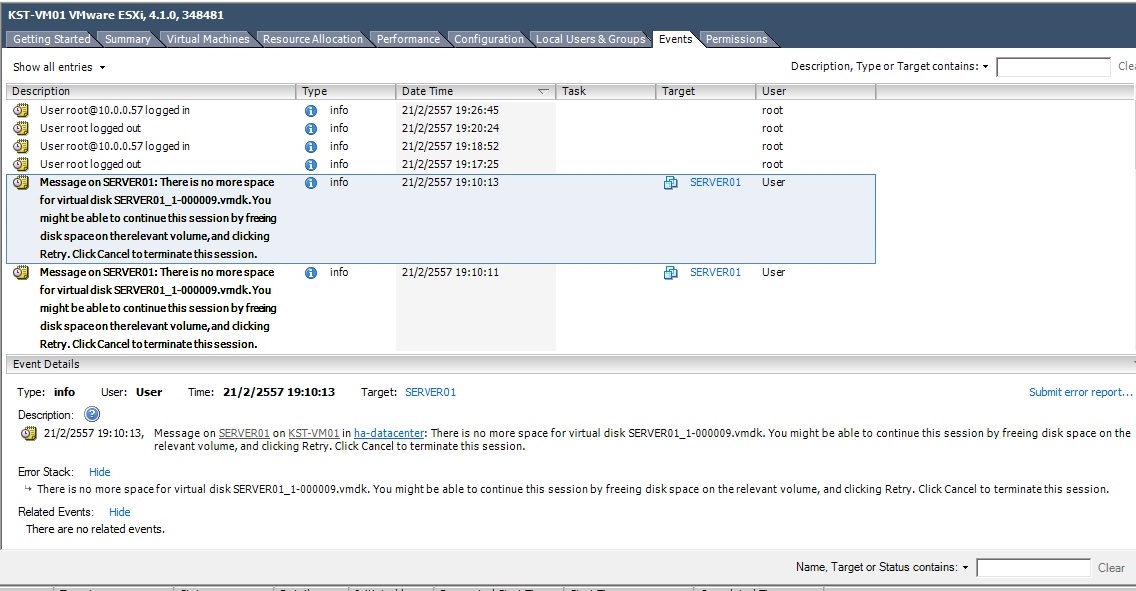Viewport: 1136px width, 591px height.
Task: Open the Description, Type or Target contains dropdown
Action: (x=890, y=66)
